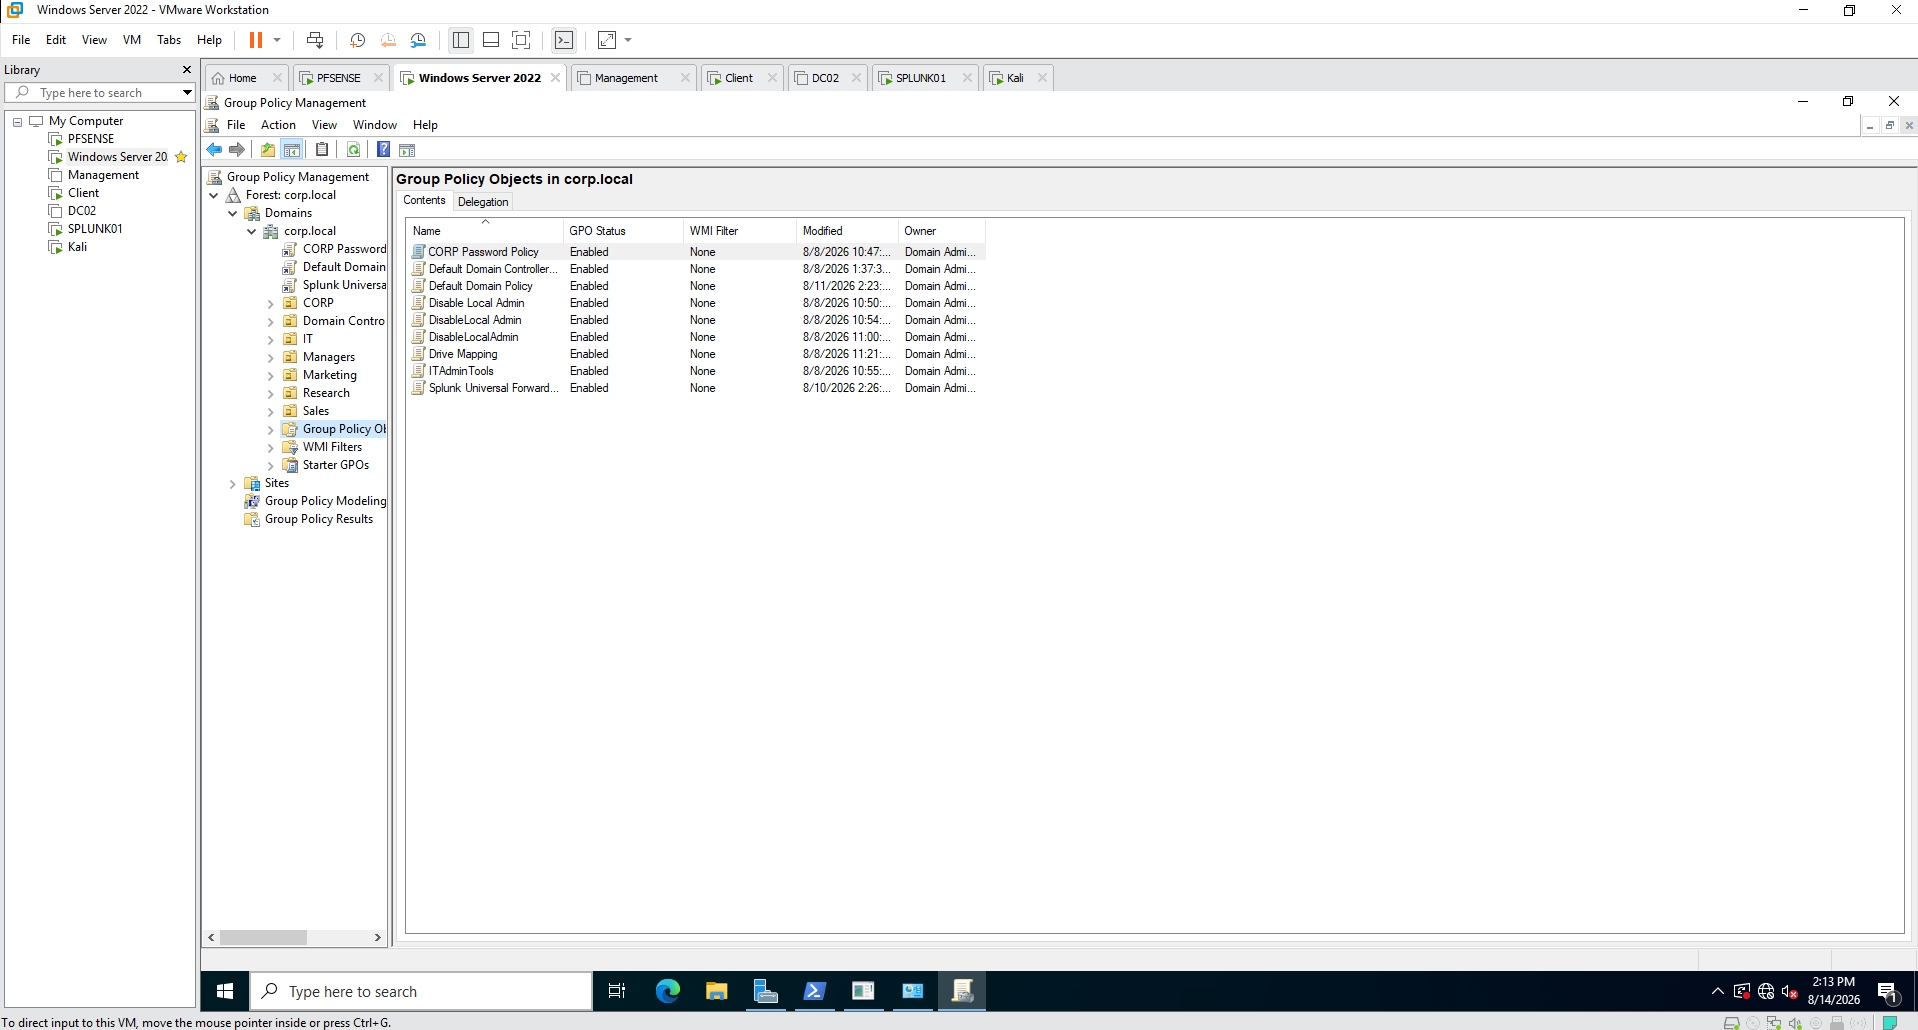Open the snapshot manager wrench-clock icon

click(x=418, y=40)
